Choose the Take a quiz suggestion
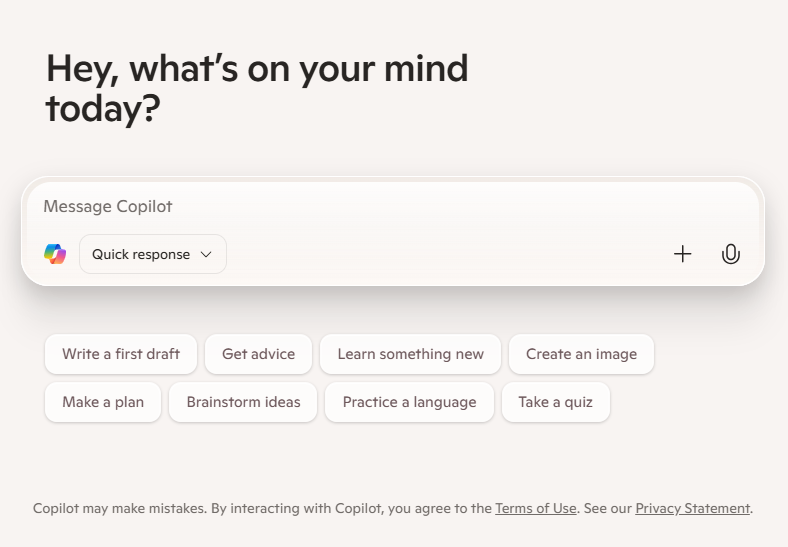This screenshot has width=788, height=547. [x=555, y=402]
